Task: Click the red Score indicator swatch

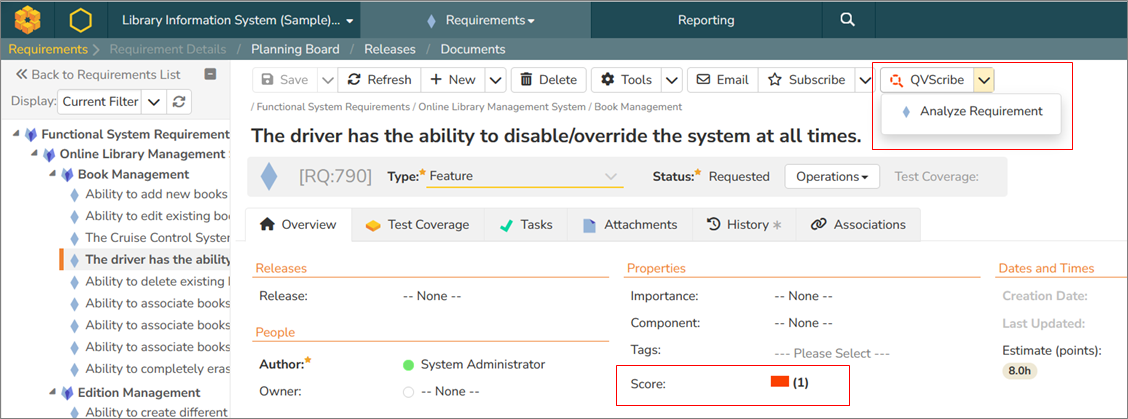Action: (x=780, y=382)
